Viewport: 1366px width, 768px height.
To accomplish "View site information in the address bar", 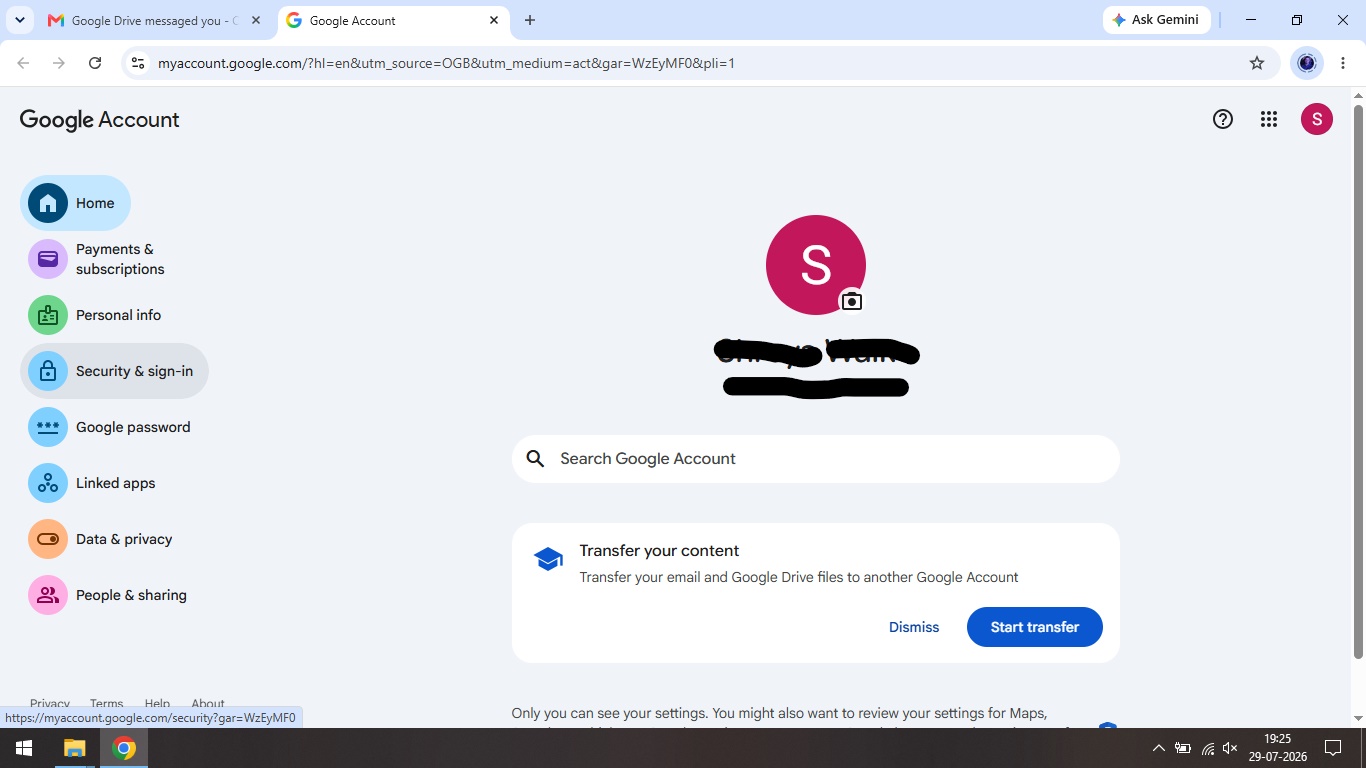I will click(x=138, y=63).
